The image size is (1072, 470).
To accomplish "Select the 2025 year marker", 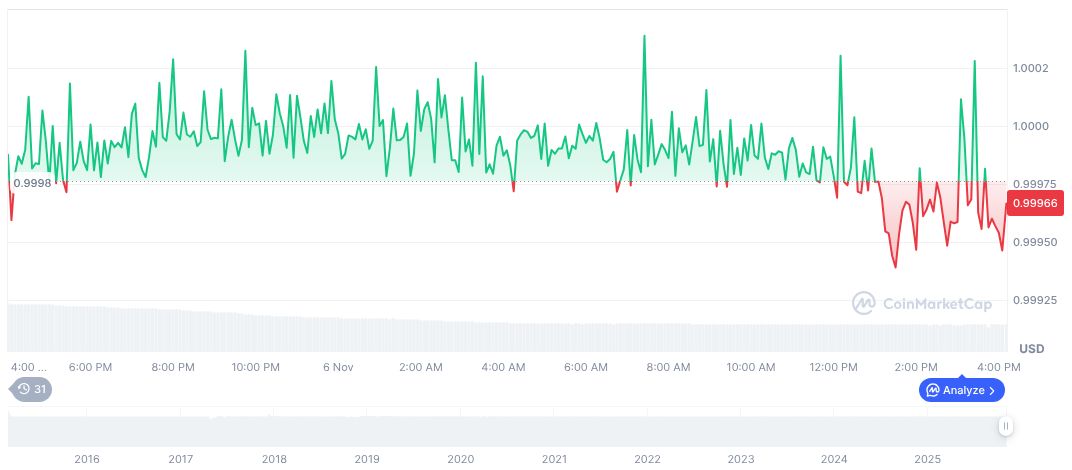I will (927, 459).
